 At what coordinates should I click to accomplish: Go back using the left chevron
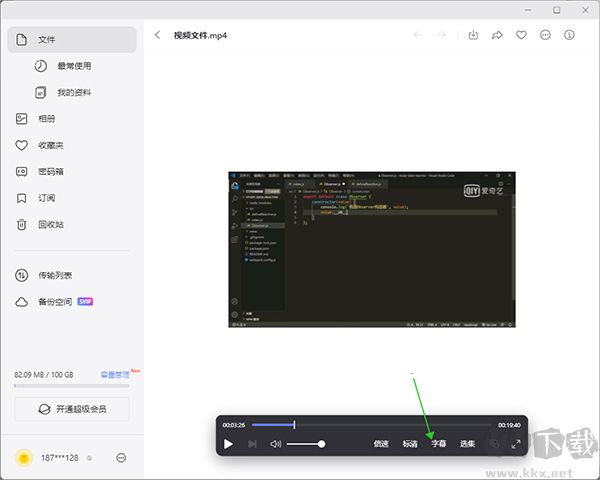point(158,35)
